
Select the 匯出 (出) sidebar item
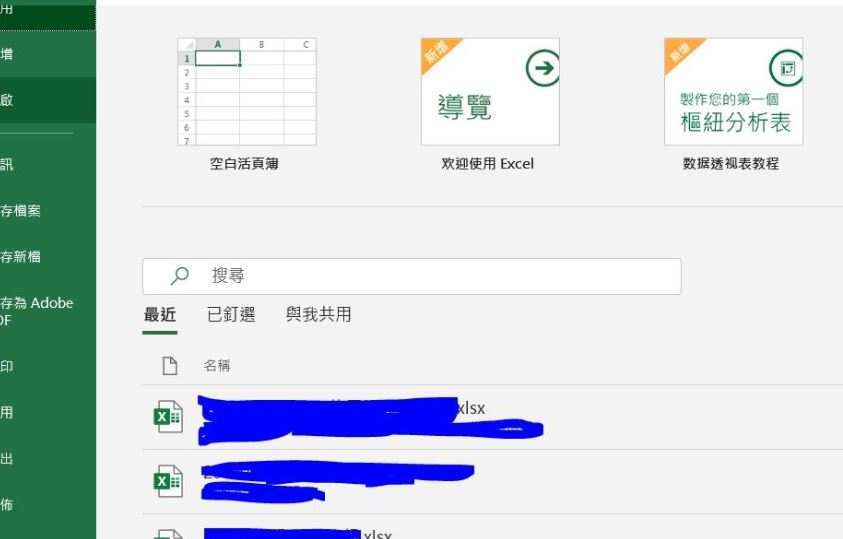(x=47, y=459)
